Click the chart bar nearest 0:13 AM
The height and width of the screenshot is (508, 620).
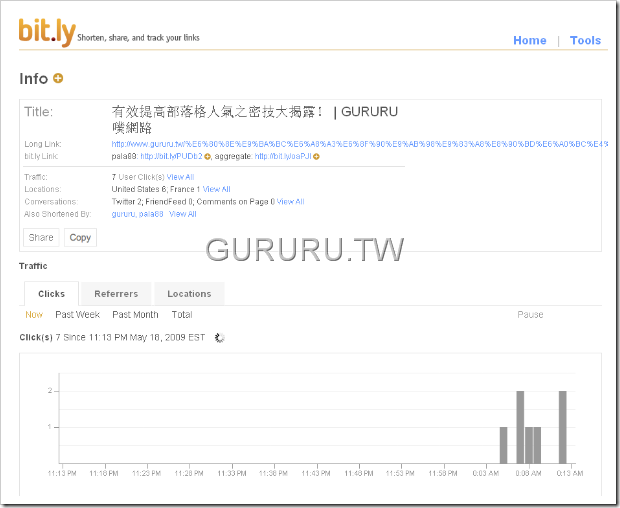click(x=563, y=427)
